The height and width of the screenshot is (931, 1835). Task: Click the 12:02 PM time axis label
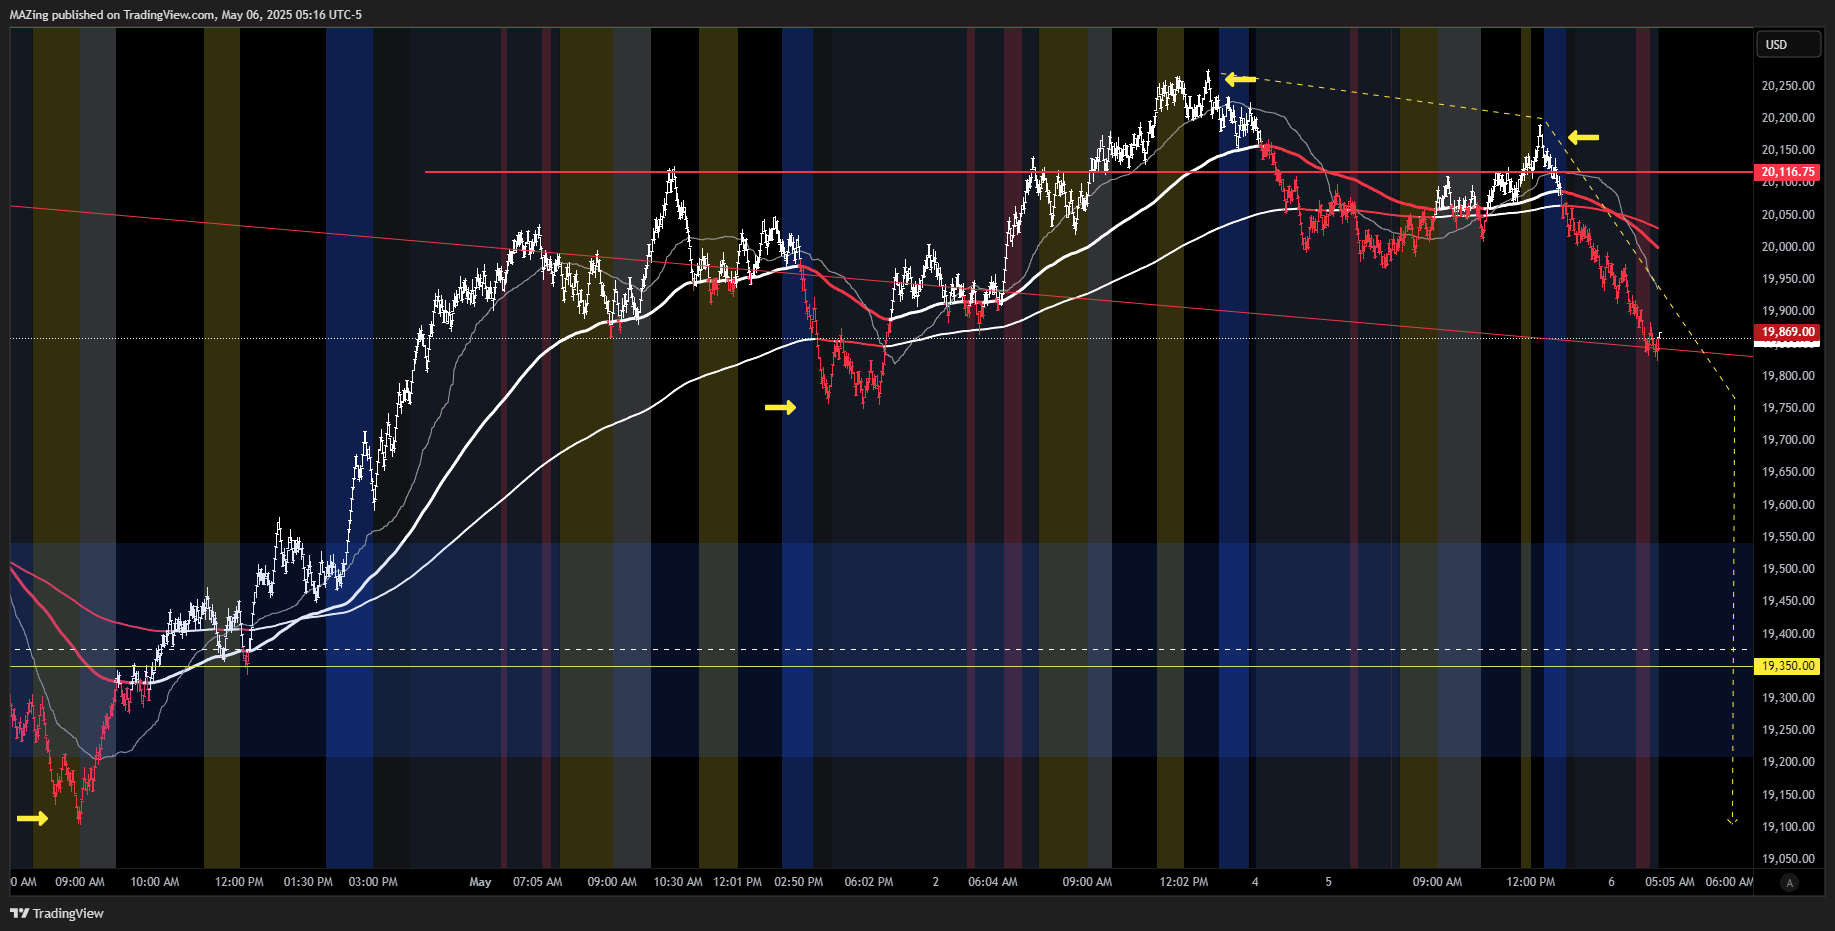[1184, 882]
